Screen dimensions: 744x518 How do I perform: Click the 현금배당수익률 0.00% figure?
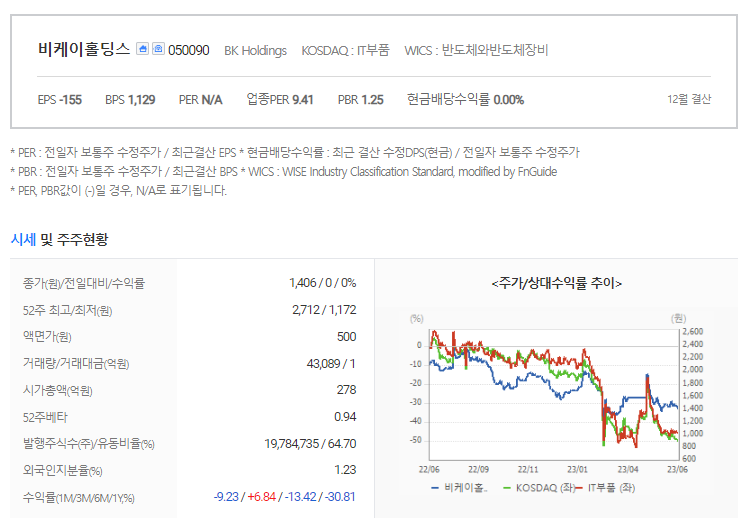click(x=465, y=100)
